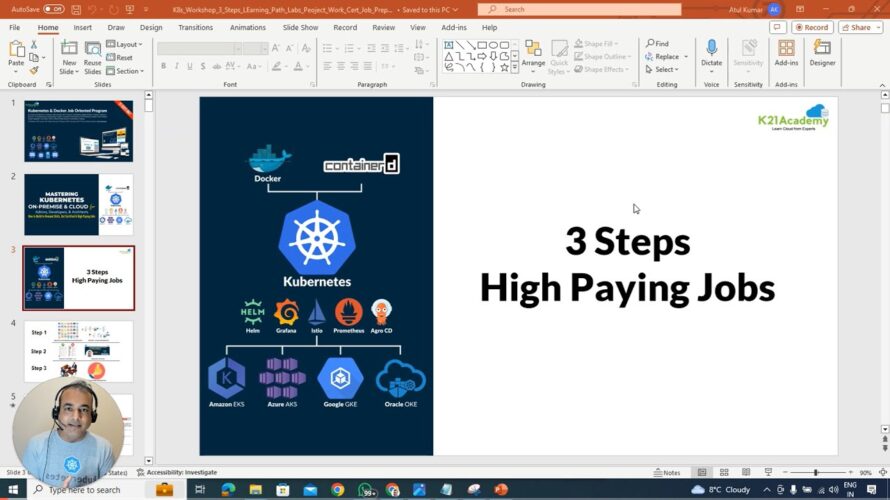Click the Share button
Image resolution: width=890 pixels, height=500 pixels.
(x=860, y=27)
